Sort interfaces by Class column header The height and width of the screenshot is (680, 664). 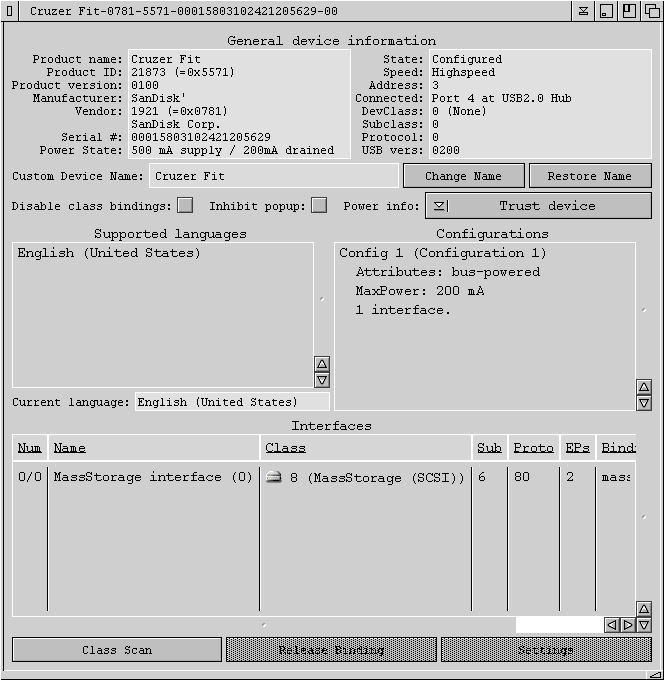coord(285,448)
